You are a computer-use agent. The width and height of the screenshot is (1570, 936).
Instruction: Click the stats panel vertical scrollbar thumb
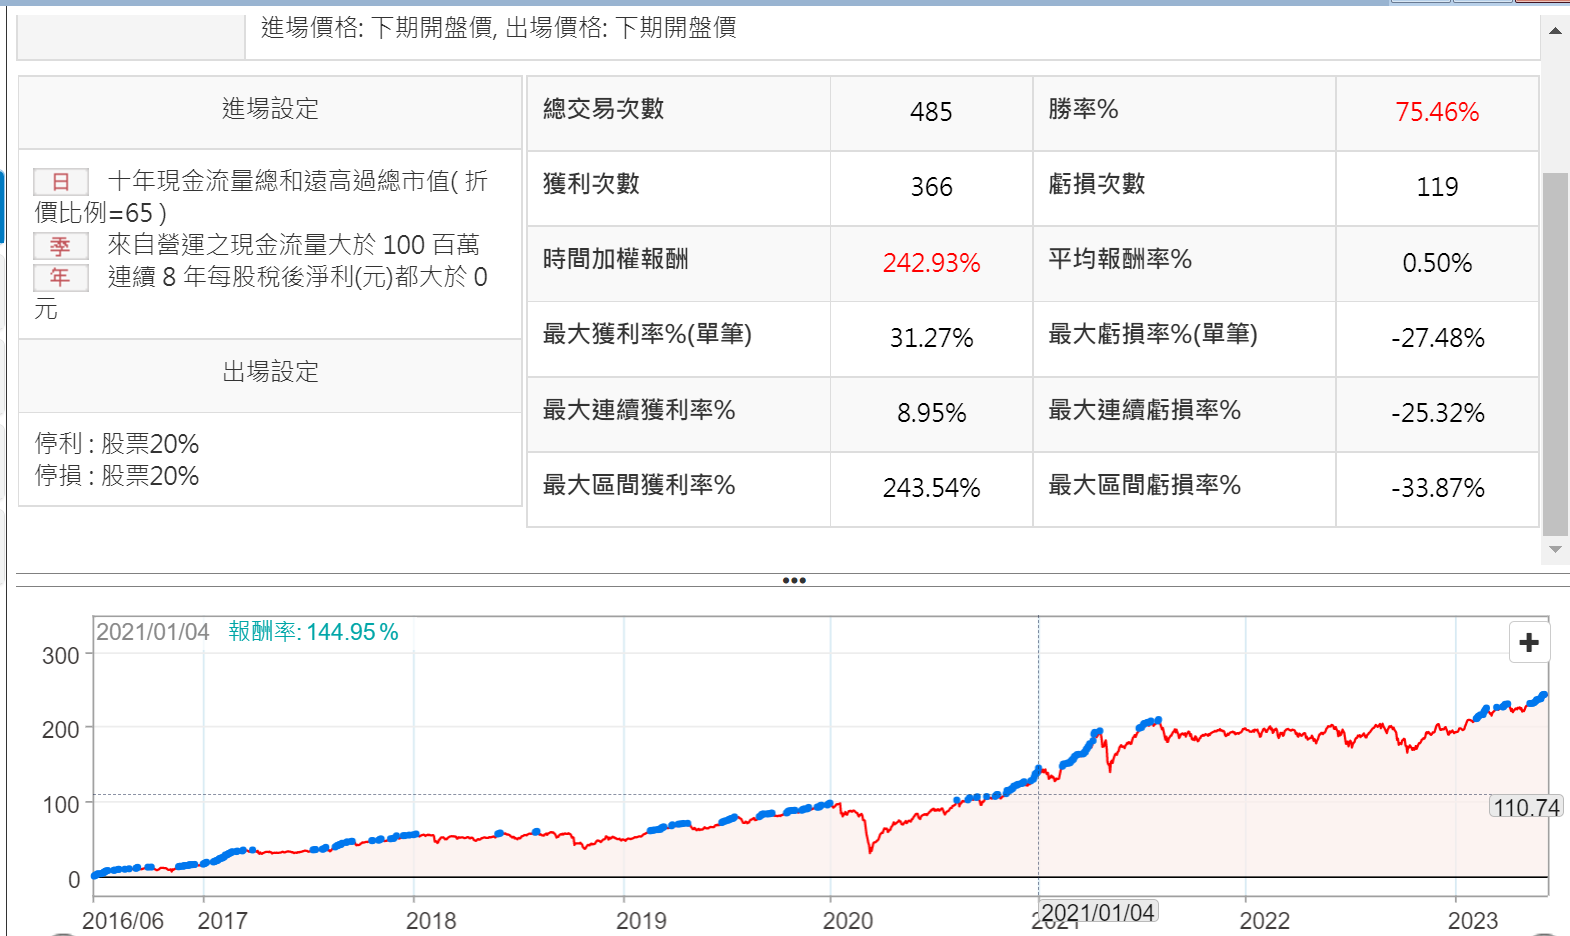click(1555, 355)
